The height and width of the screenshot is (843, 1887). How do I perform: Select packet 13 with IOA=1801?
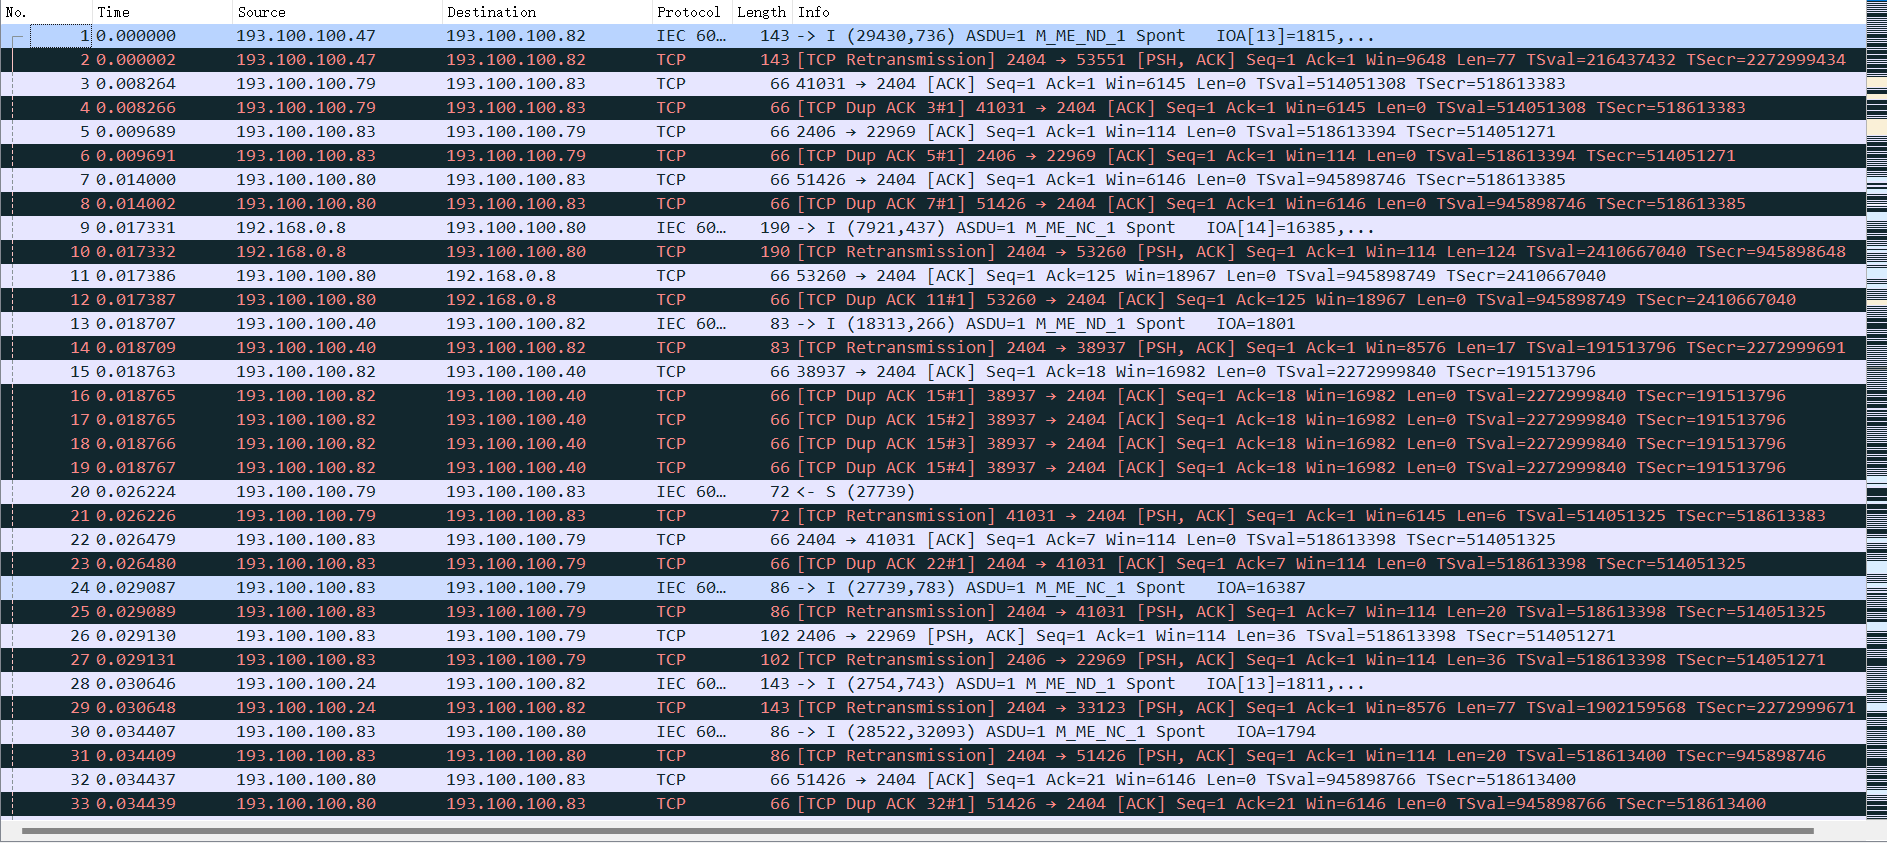point(933,324)
